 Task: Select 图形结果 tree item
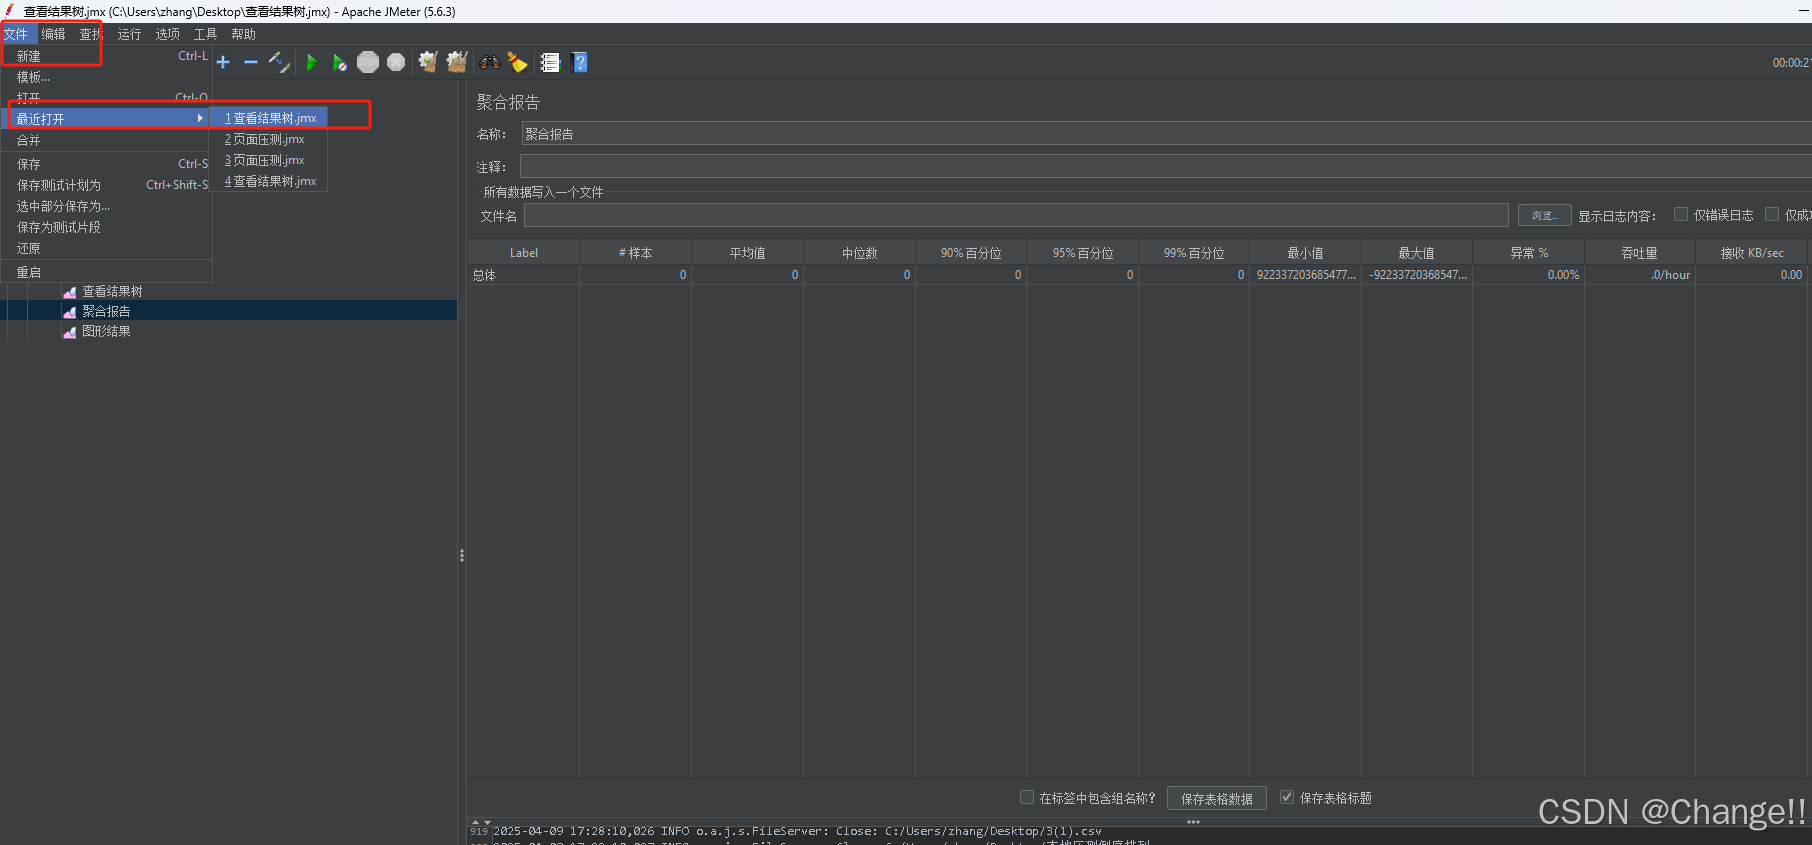point(106,332)
